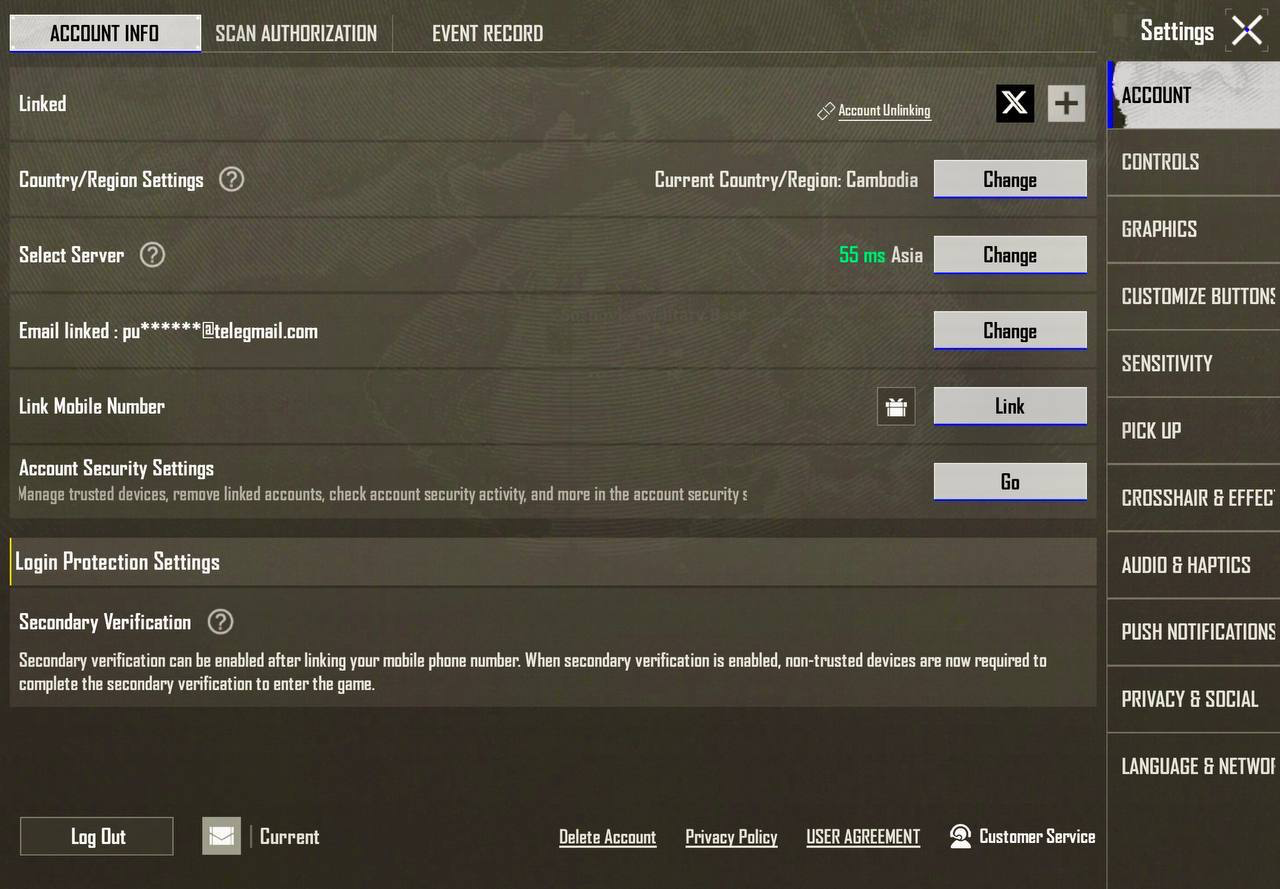Open the Push Notifications category
Screen dimensions: 1280x889
[1193, 632]
